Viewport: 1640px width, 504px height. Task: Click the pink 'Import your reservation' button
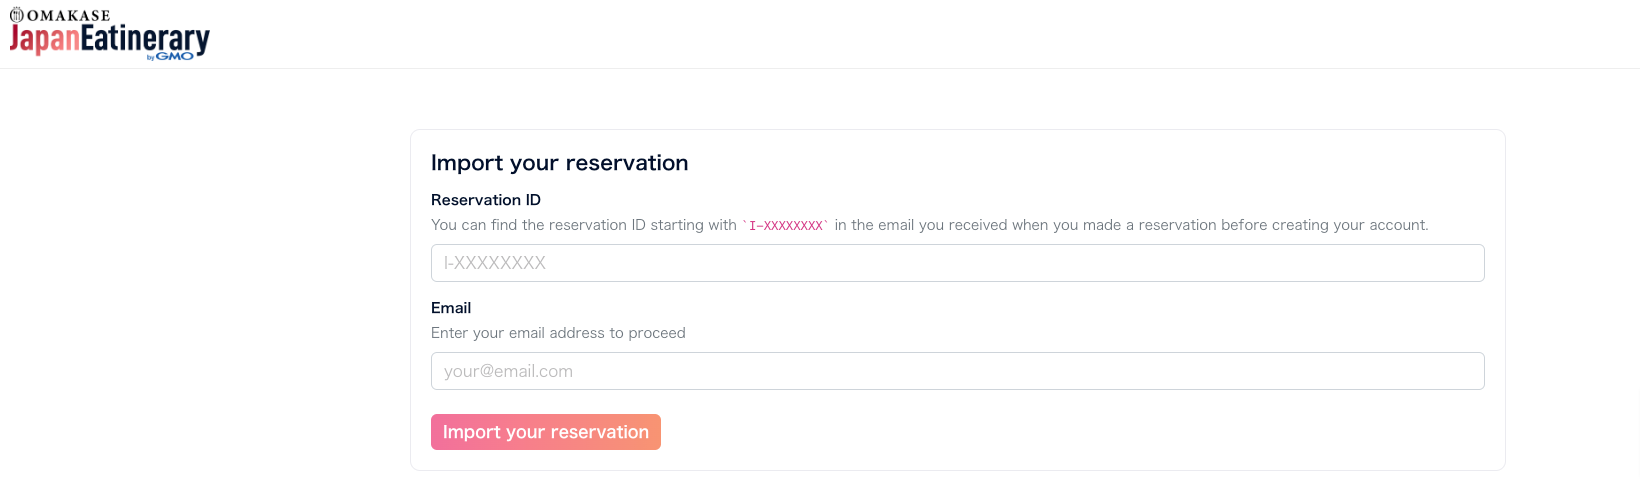[546, 432]
